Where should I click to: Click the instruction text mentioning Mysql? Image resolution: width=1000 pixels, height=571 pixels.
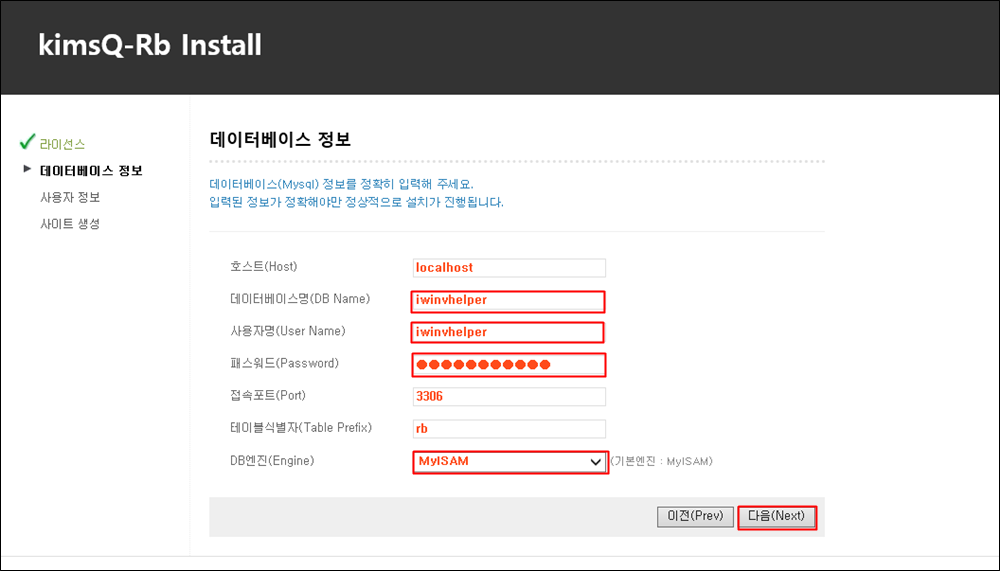pyautogui.click(x=341, y=184)
